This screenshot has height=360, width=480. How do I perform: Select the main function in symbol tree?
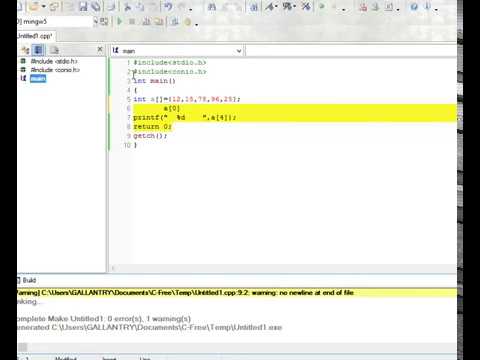(38, 78)
